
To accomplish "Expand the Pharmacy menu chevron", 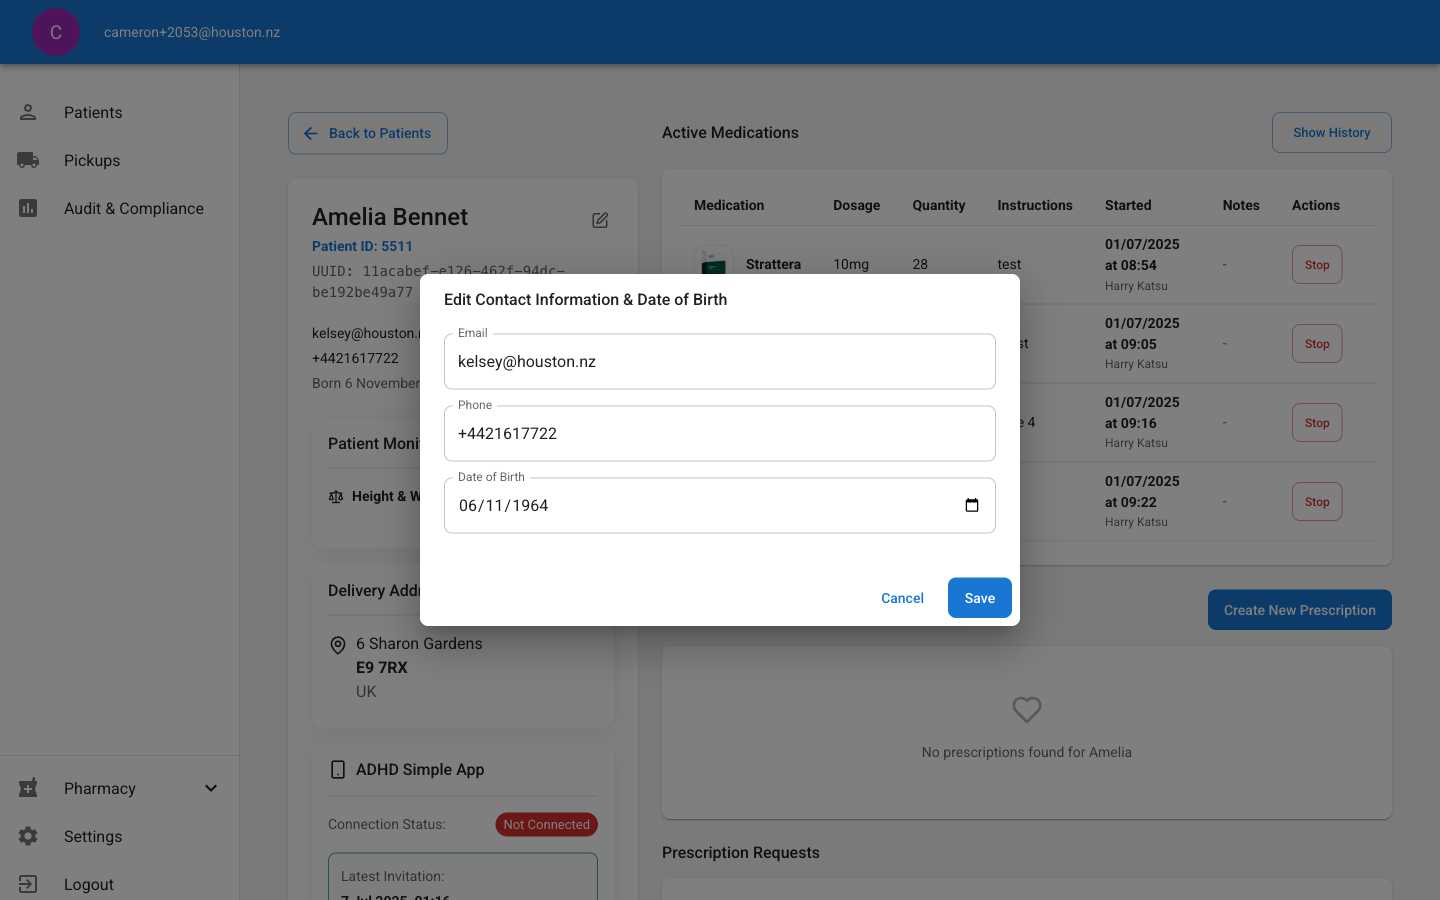I will point(211,788).
